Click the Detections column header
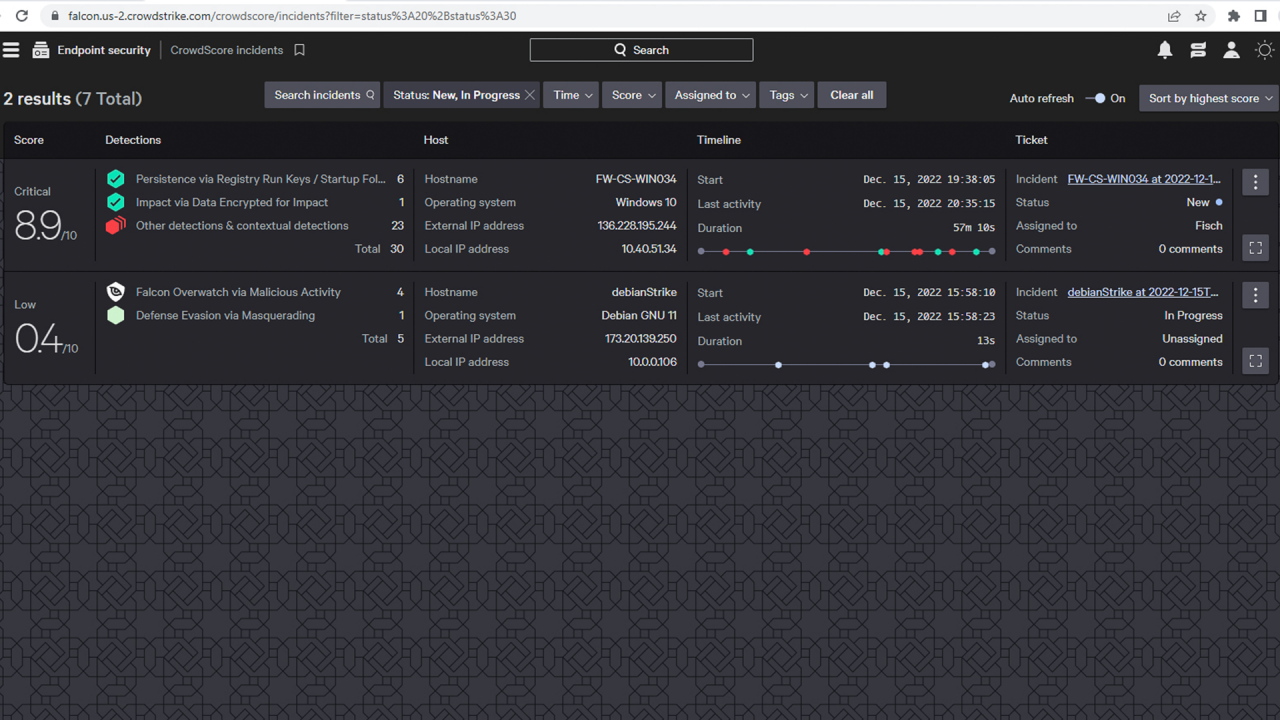 click(x=133, y=140)
